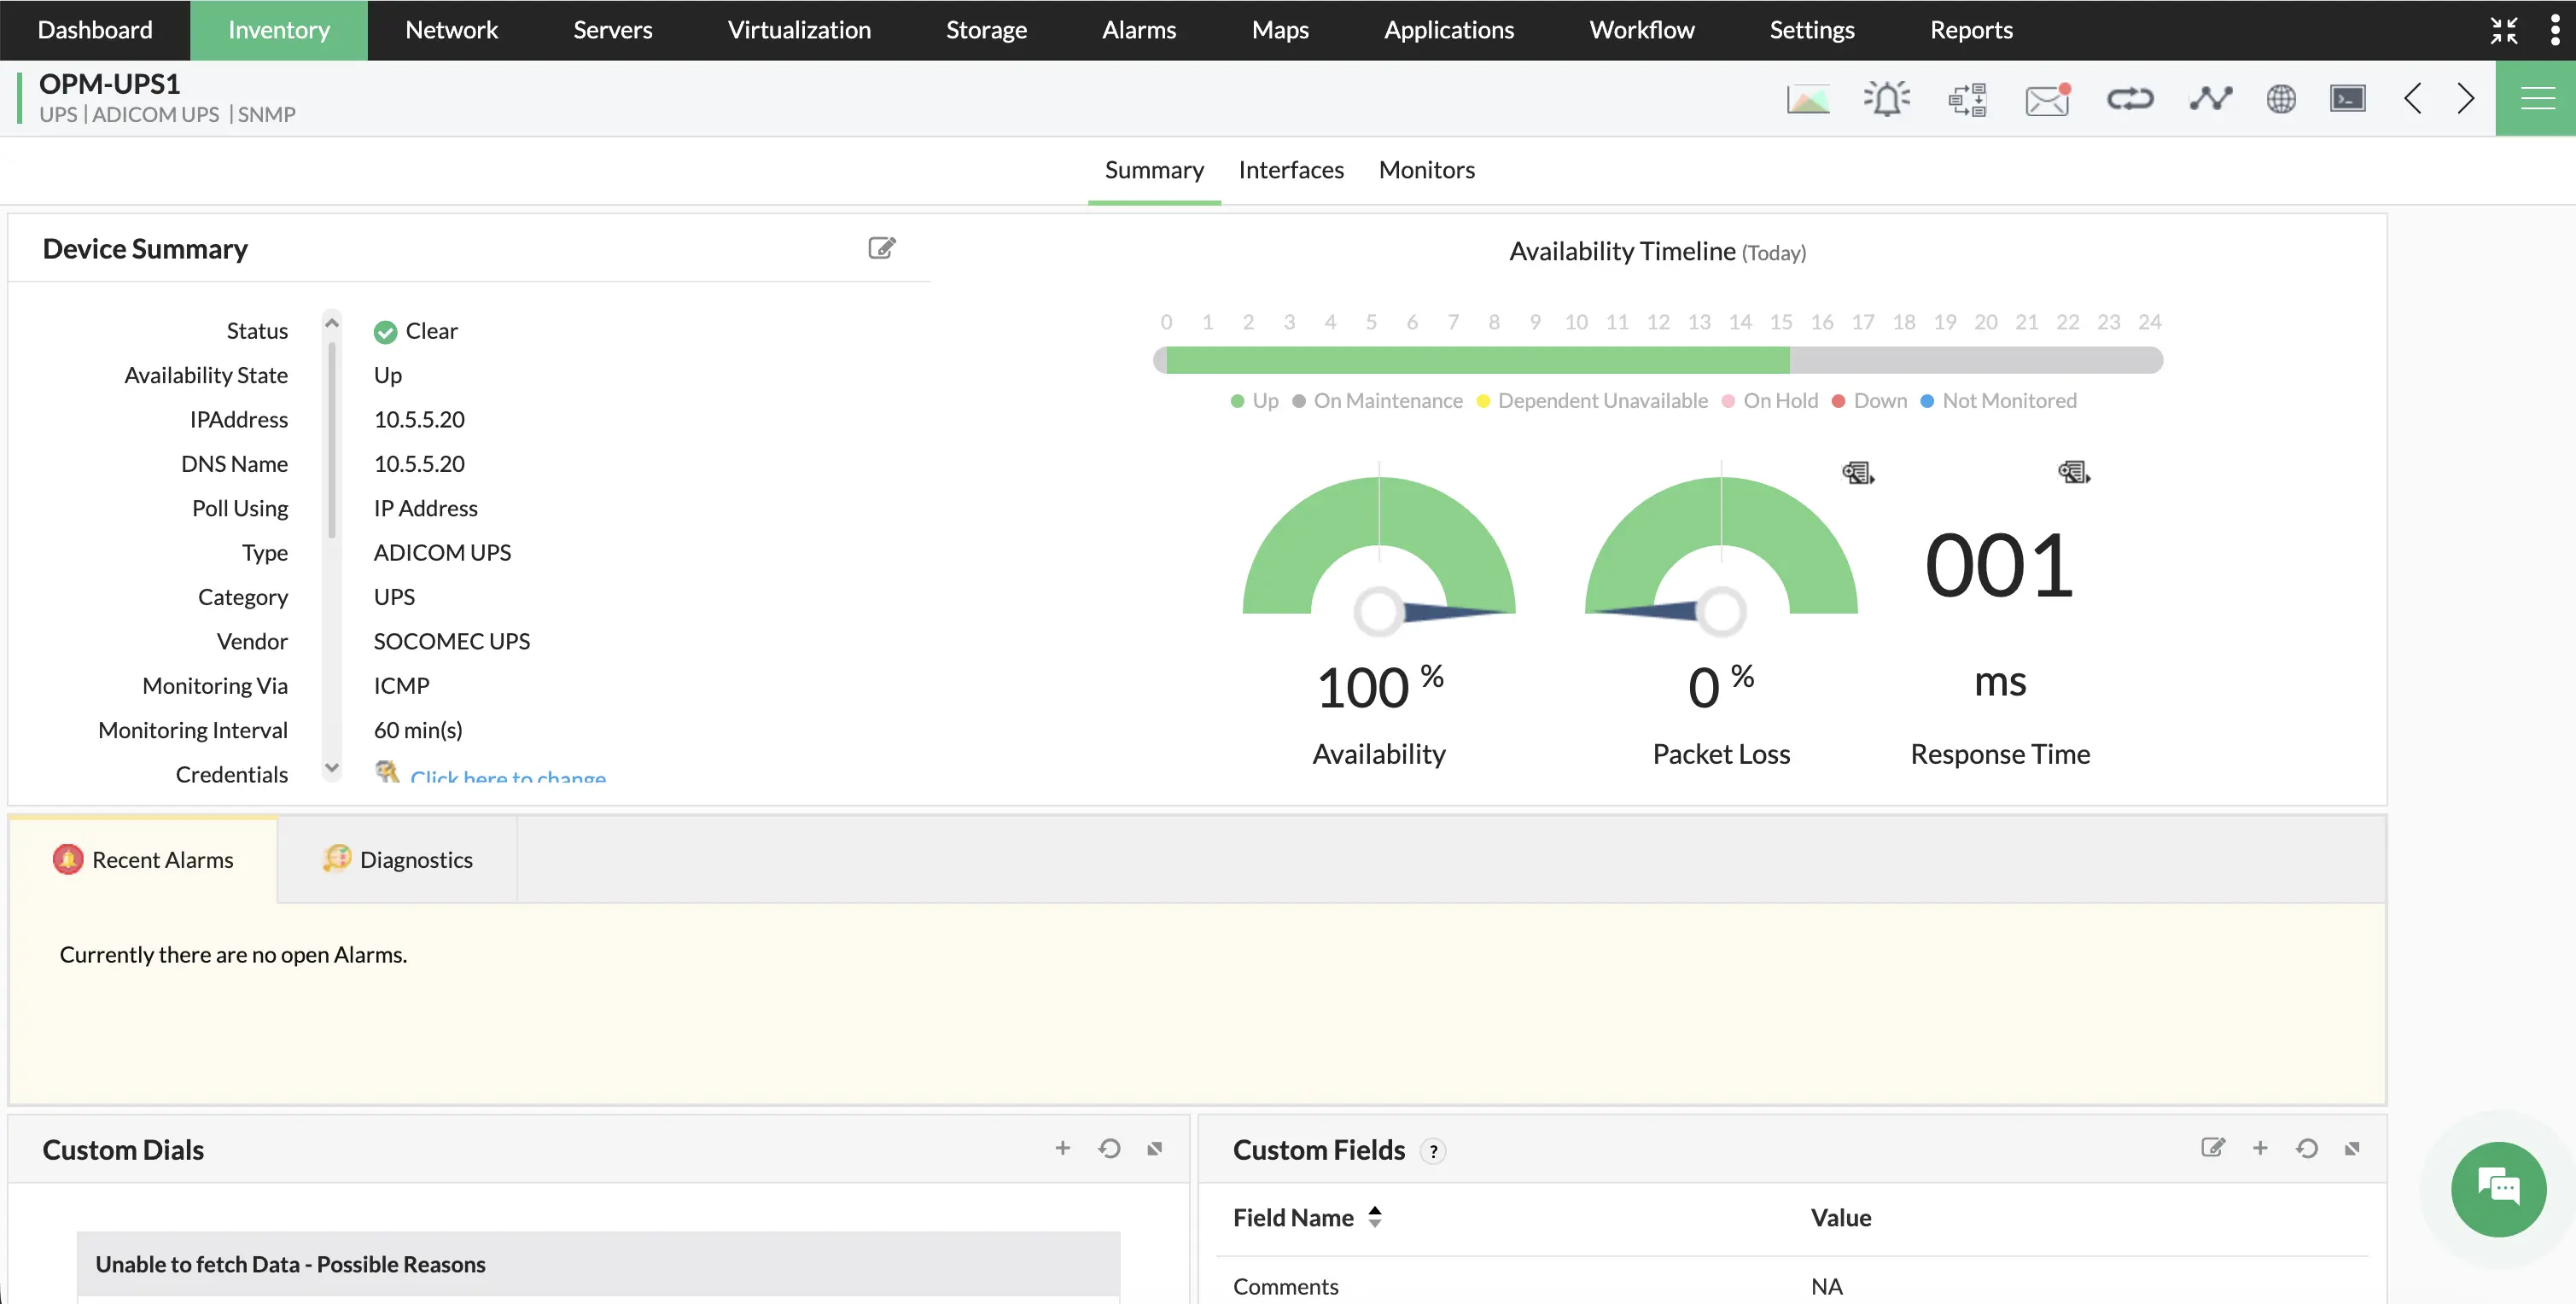Select the Recent Alarms tab
Viewport: 2576px width, 1304px height.
[x=143, y=859]
